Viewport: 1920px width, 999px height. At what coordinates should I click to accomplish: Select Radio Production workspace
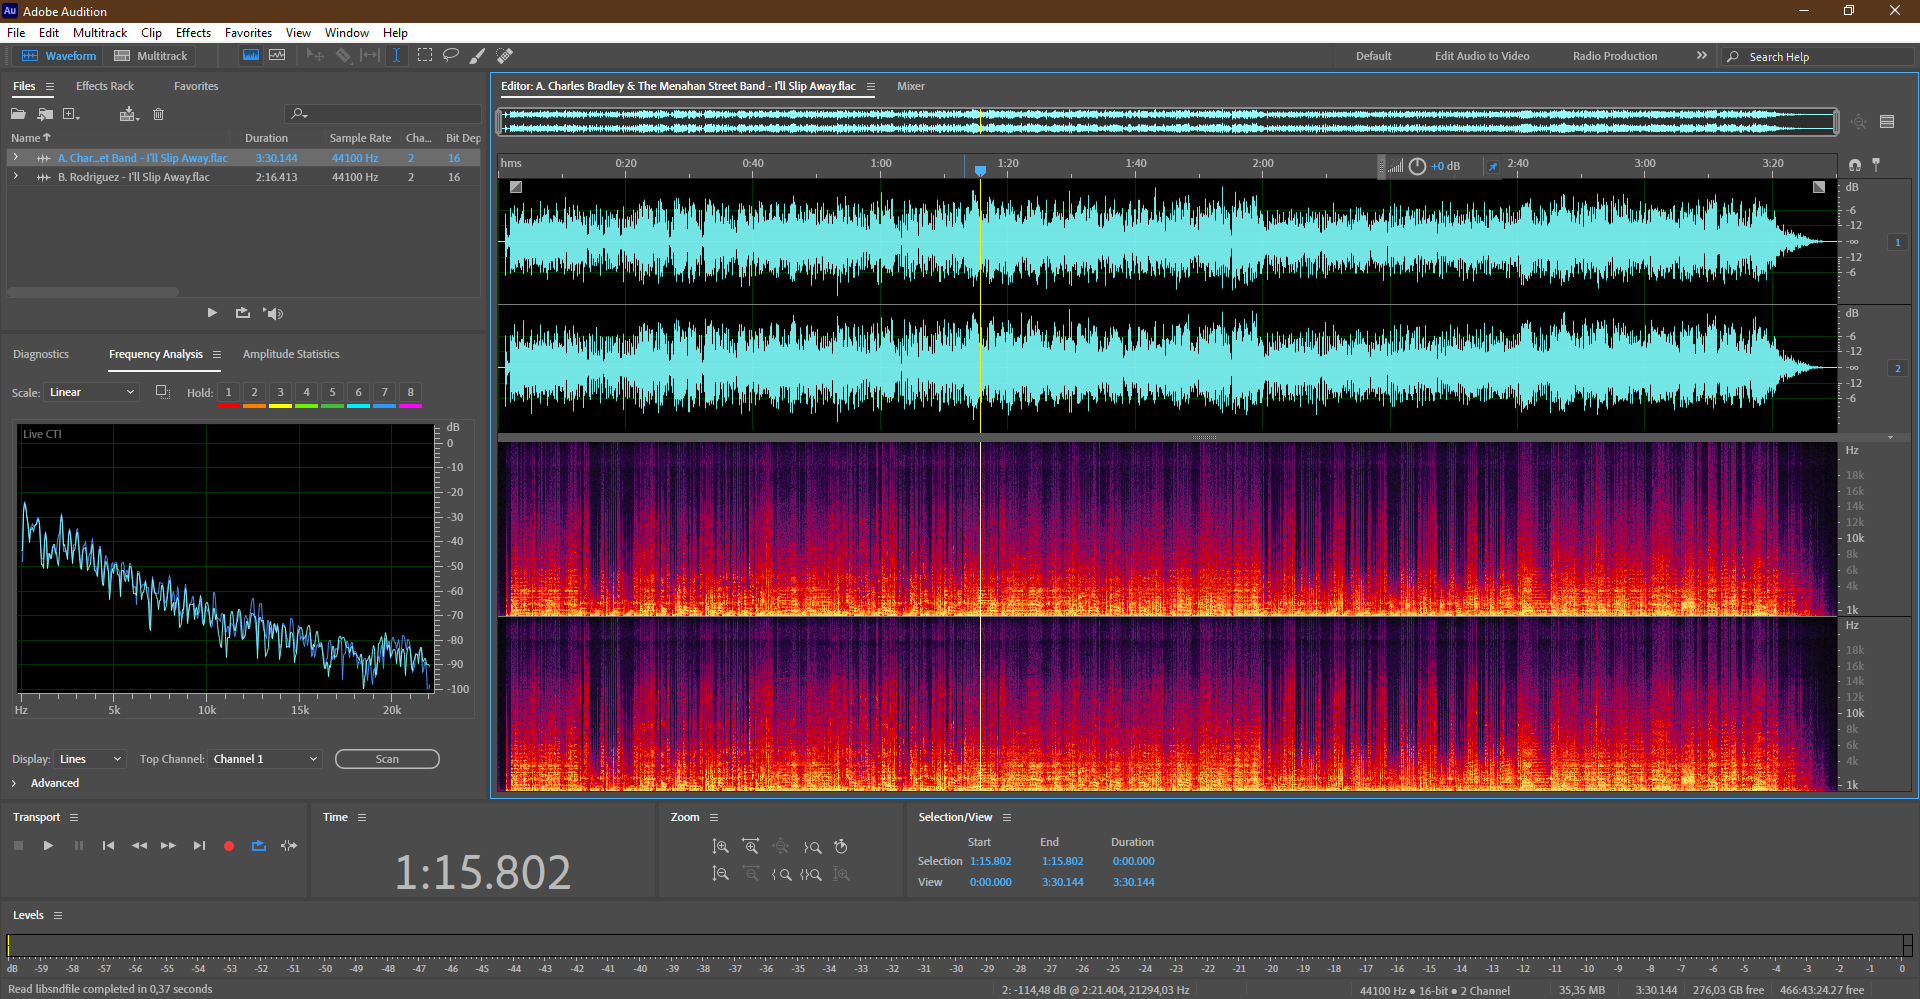pyautogui.click(x=1614, y=56)
